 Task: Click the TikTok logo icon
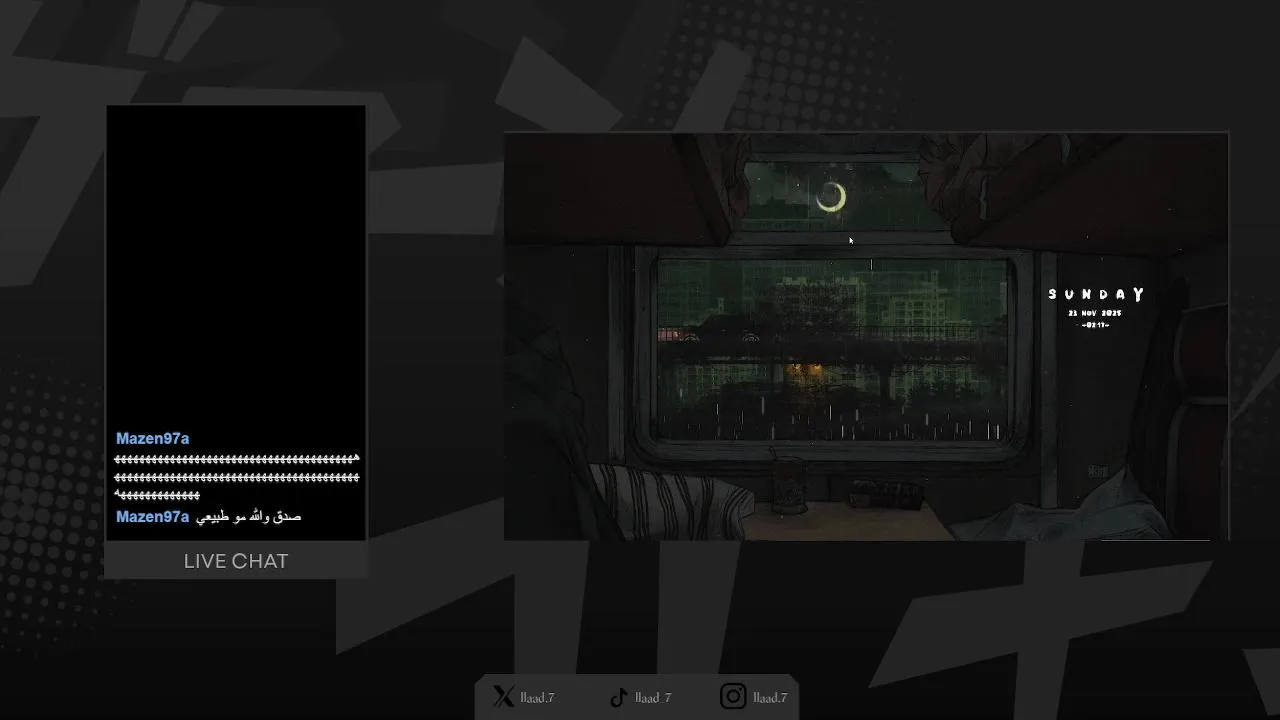coord(619,697)
